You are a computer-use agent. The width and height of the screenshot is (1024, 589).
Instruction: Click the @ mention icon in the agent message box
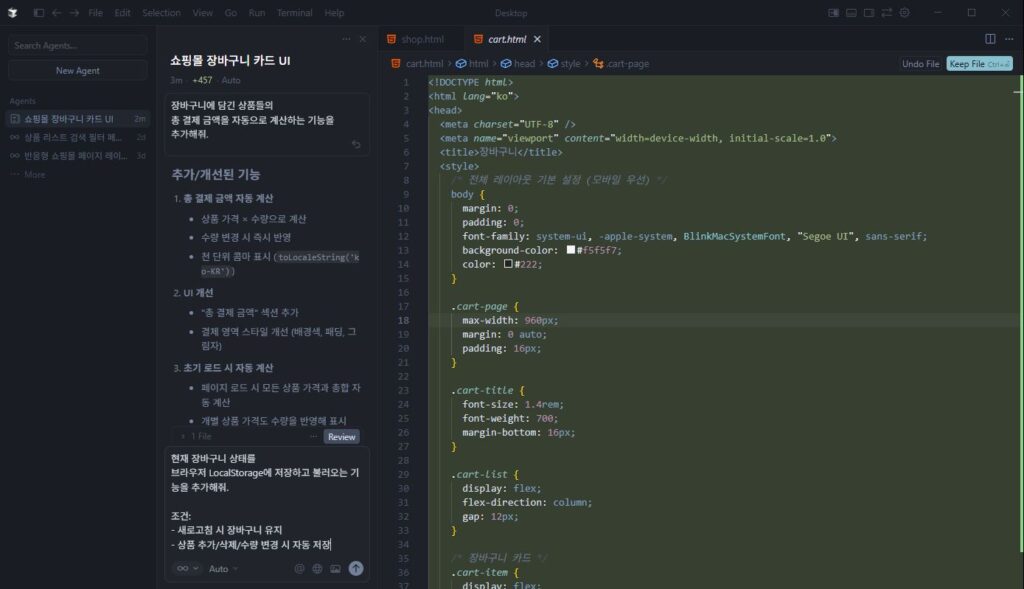click(x=300, y=568)
